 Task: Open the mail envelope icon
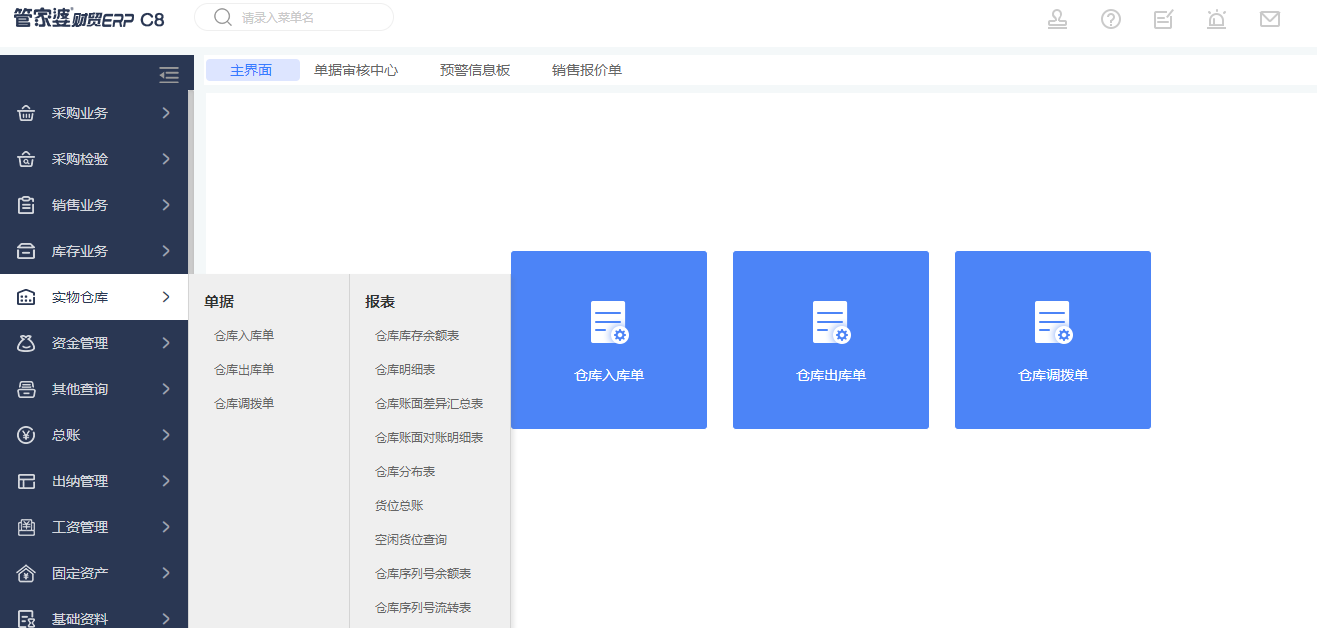(x=1269, y=19)
